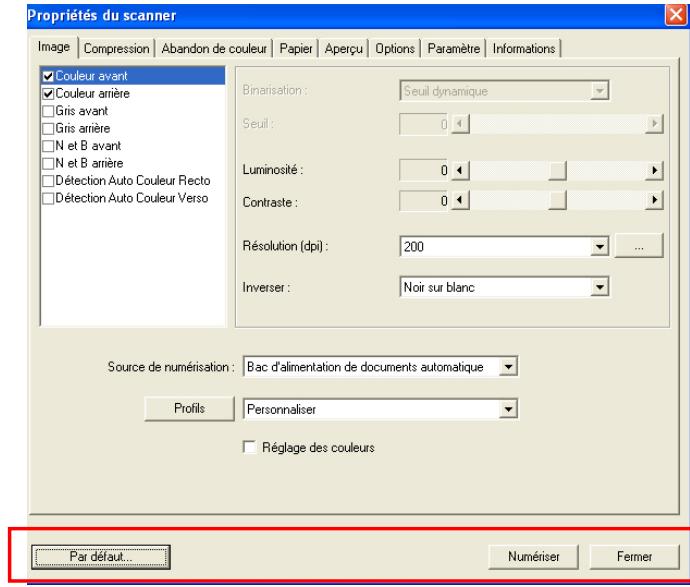The height and width of the screenshot is (587, 690).
Task: Toggle the Réglage des couleurs checkbox
Action: 250,447
